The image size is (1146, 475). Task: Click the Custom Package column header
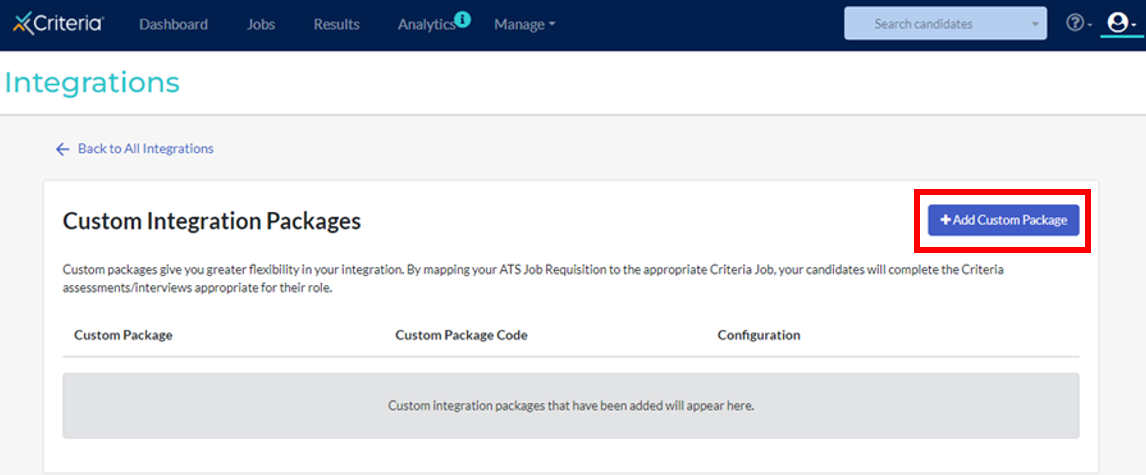coord(123,335)
